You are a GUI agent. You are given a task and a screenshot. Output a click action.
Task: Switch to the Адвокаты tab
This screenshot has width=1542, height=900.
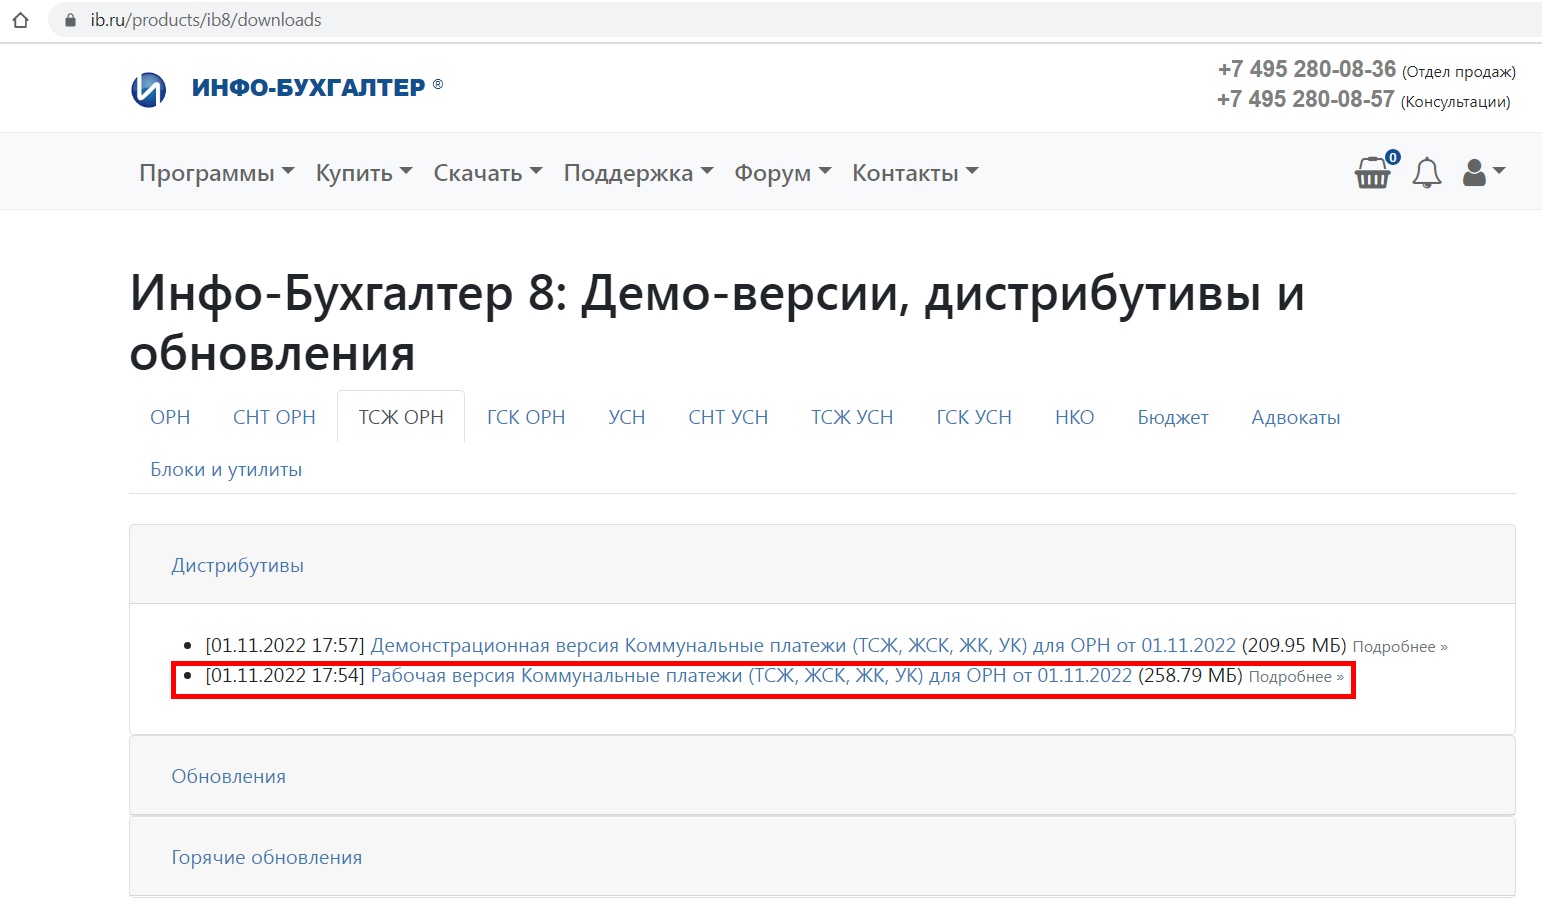click(1296, 417)
